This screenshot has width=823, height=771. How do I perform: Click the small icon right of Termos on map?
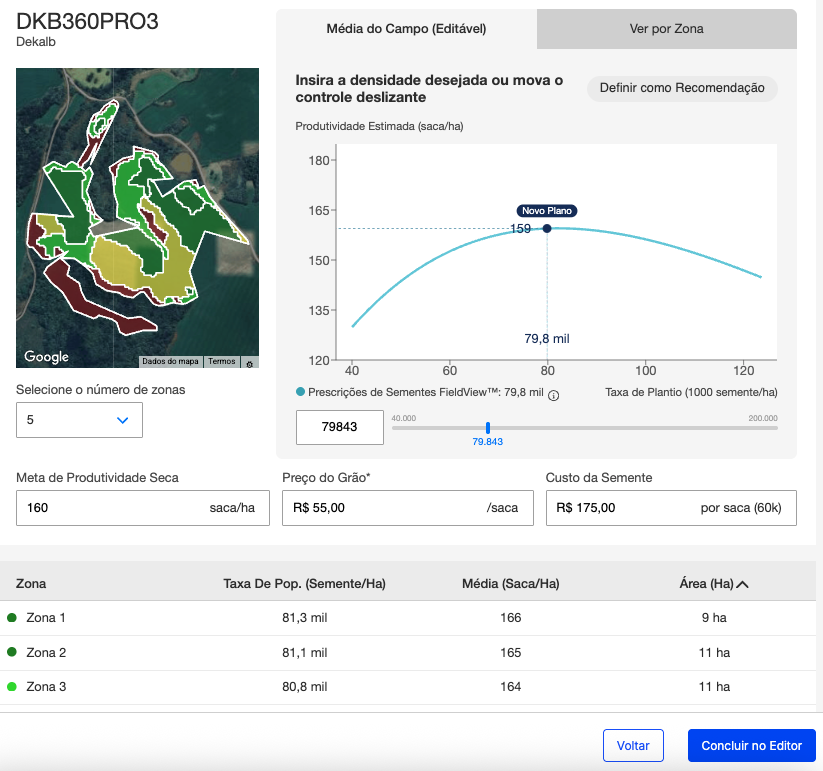(249, 362)
